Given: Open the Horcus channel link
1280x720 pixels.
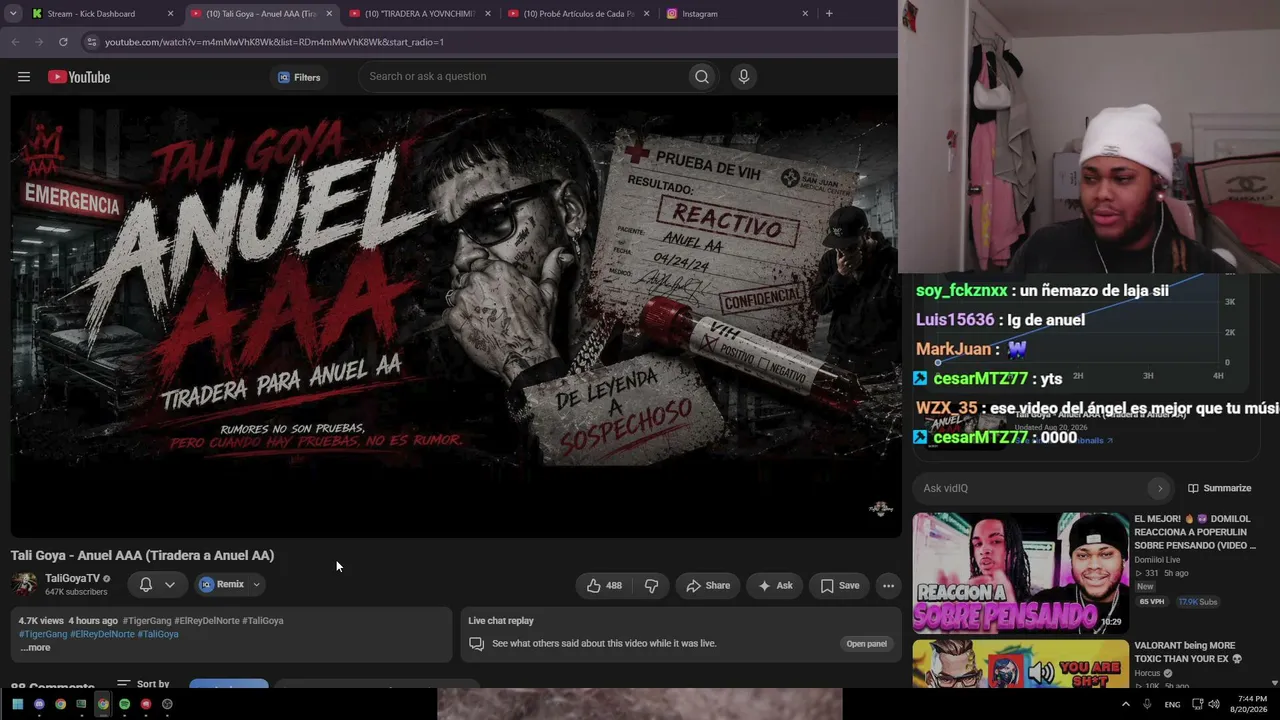Looking at the screenshot, I should [1149, 674].
